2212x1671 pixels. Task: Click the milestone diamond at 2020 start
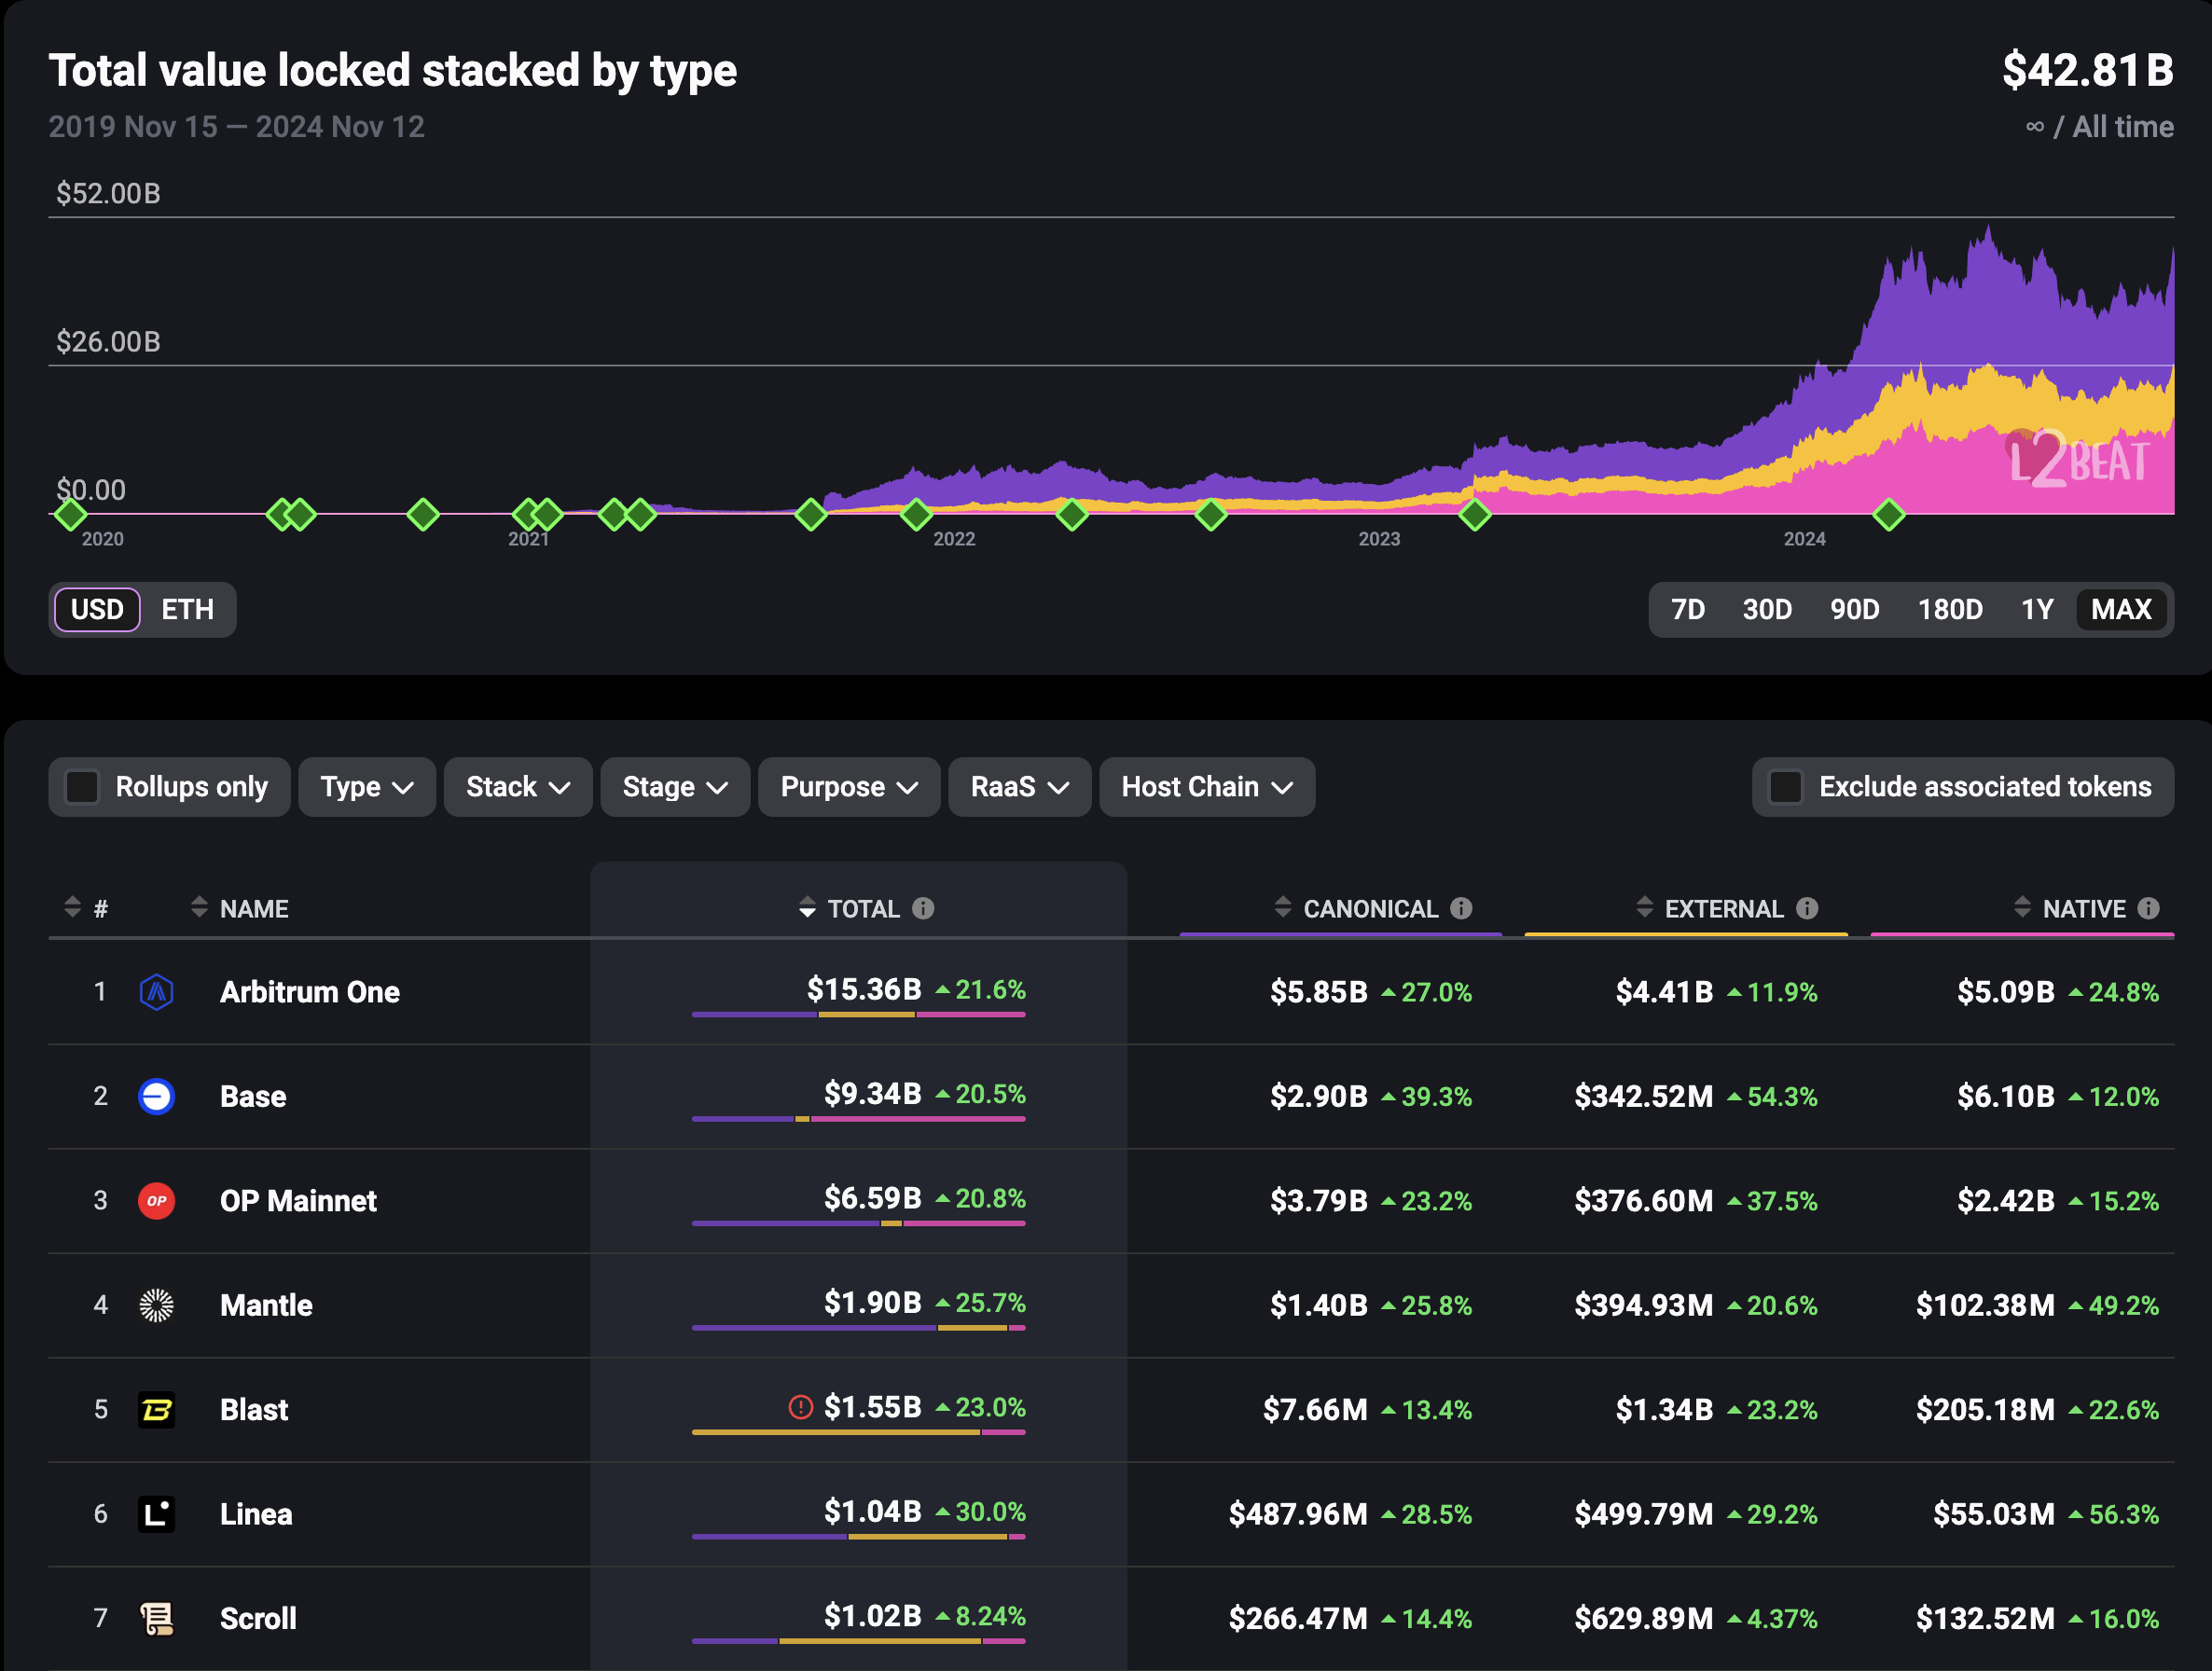70,515
